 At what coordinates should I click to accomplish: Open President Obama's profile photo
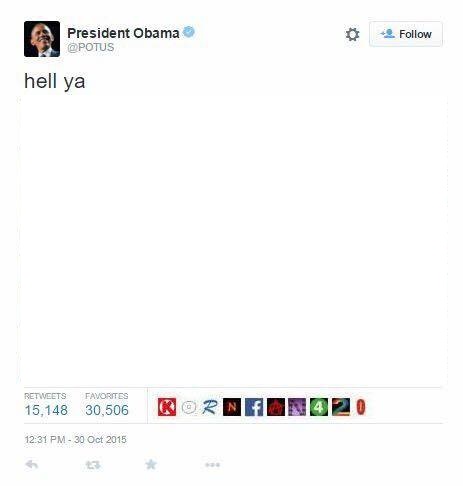pyautogui.click(x=42, y=39)
